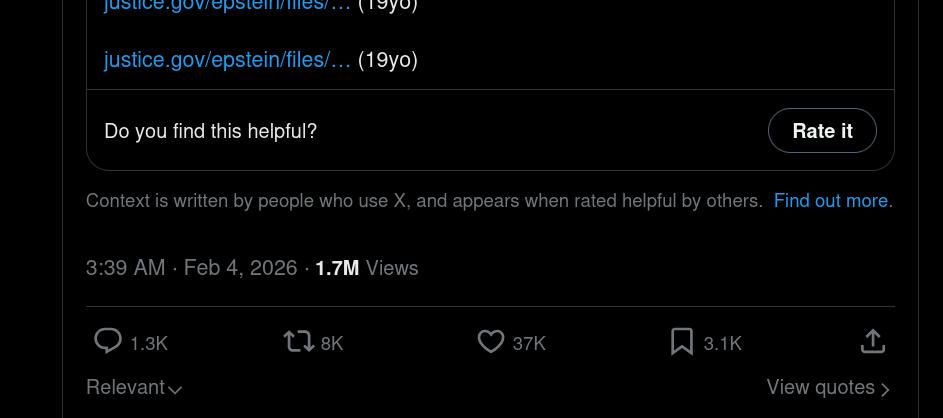
Task: Repost this post using the retweet icon
Action: (x=298, y=342)
